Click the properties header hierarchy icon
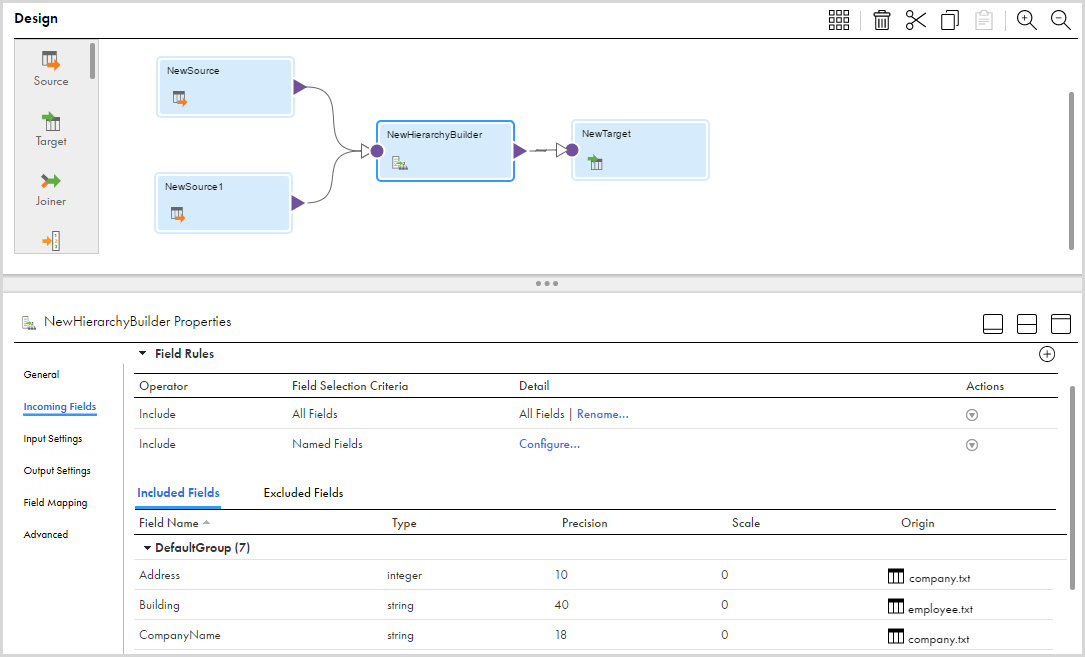 (28, 322)
